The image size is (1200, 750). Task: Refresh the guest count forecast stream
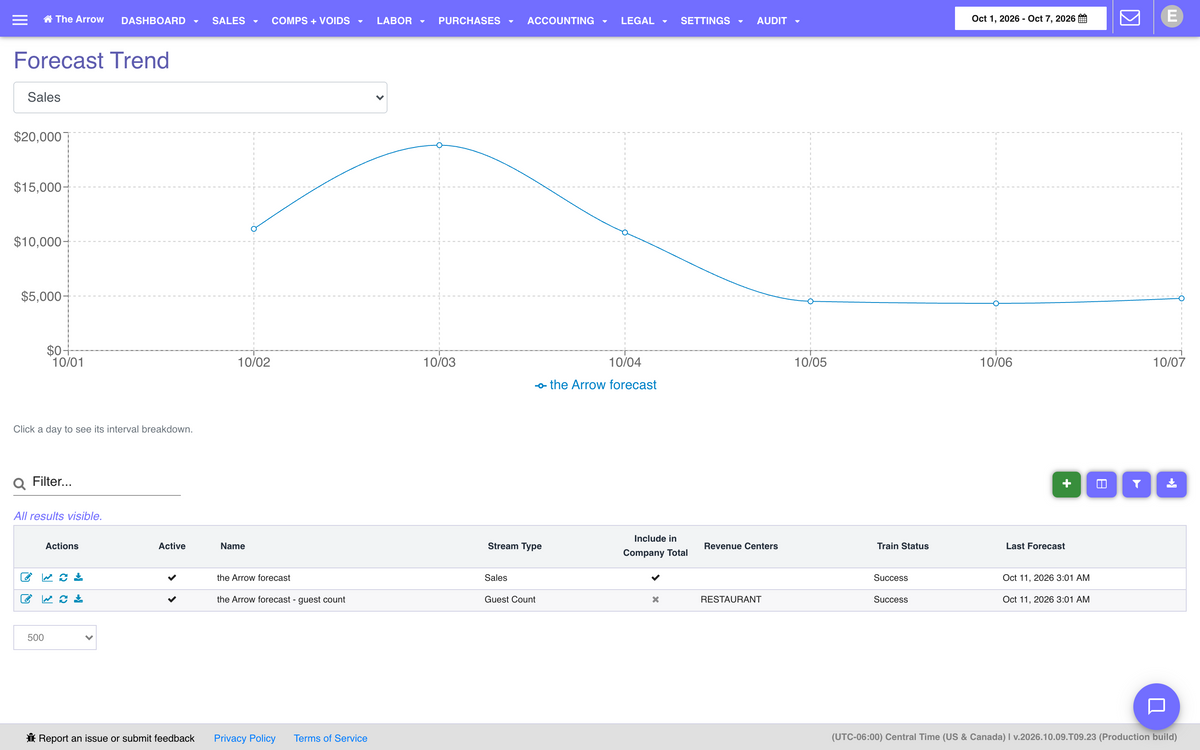pos(63,599)
